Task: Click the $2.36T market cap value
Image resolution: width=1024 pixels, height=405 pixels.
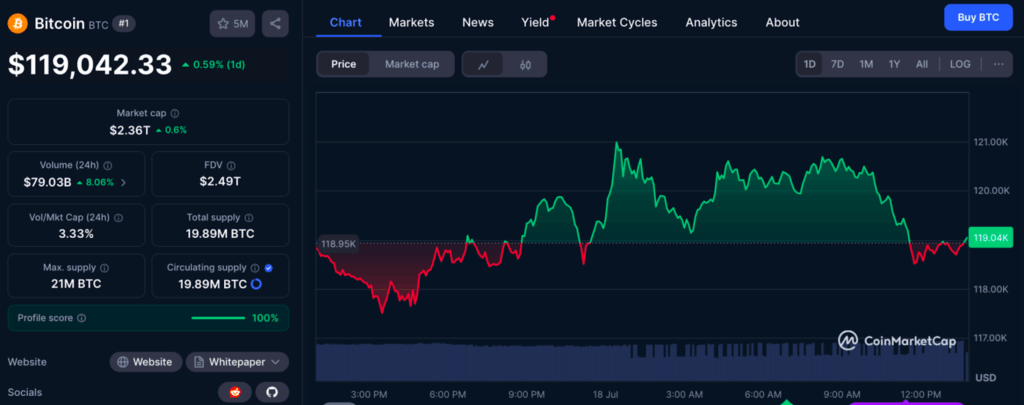Action: tap(130, 130)
